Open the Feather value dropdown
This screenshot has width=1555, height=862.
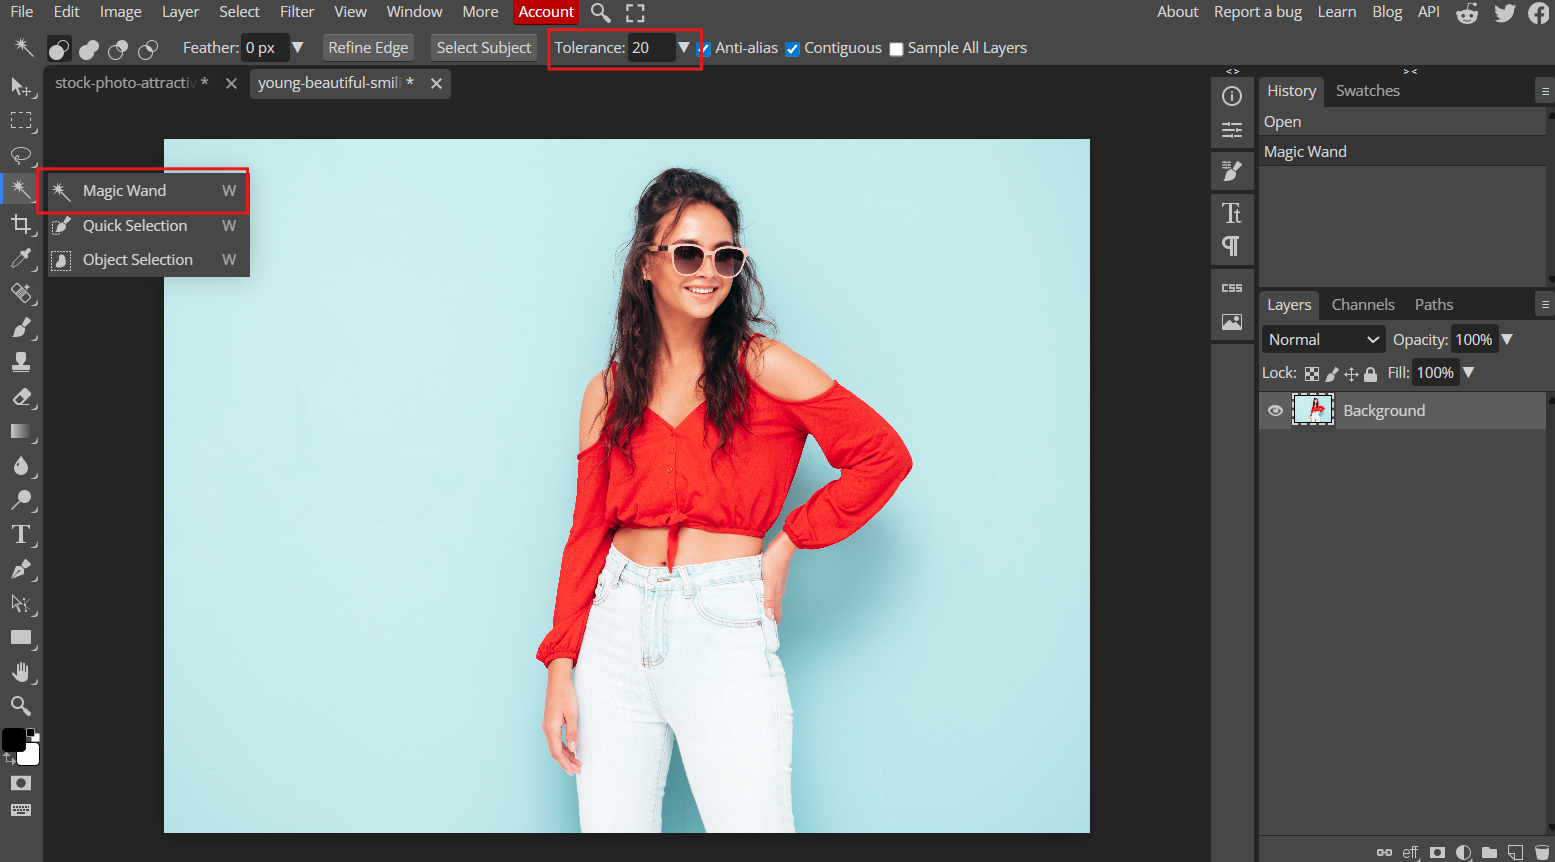coord(298,47)
